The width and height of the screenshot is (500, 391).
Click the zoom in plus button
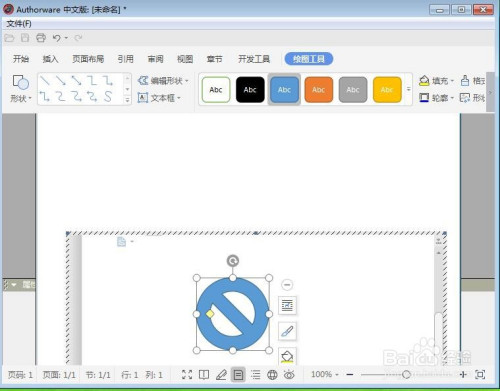(x=463, y=375)
